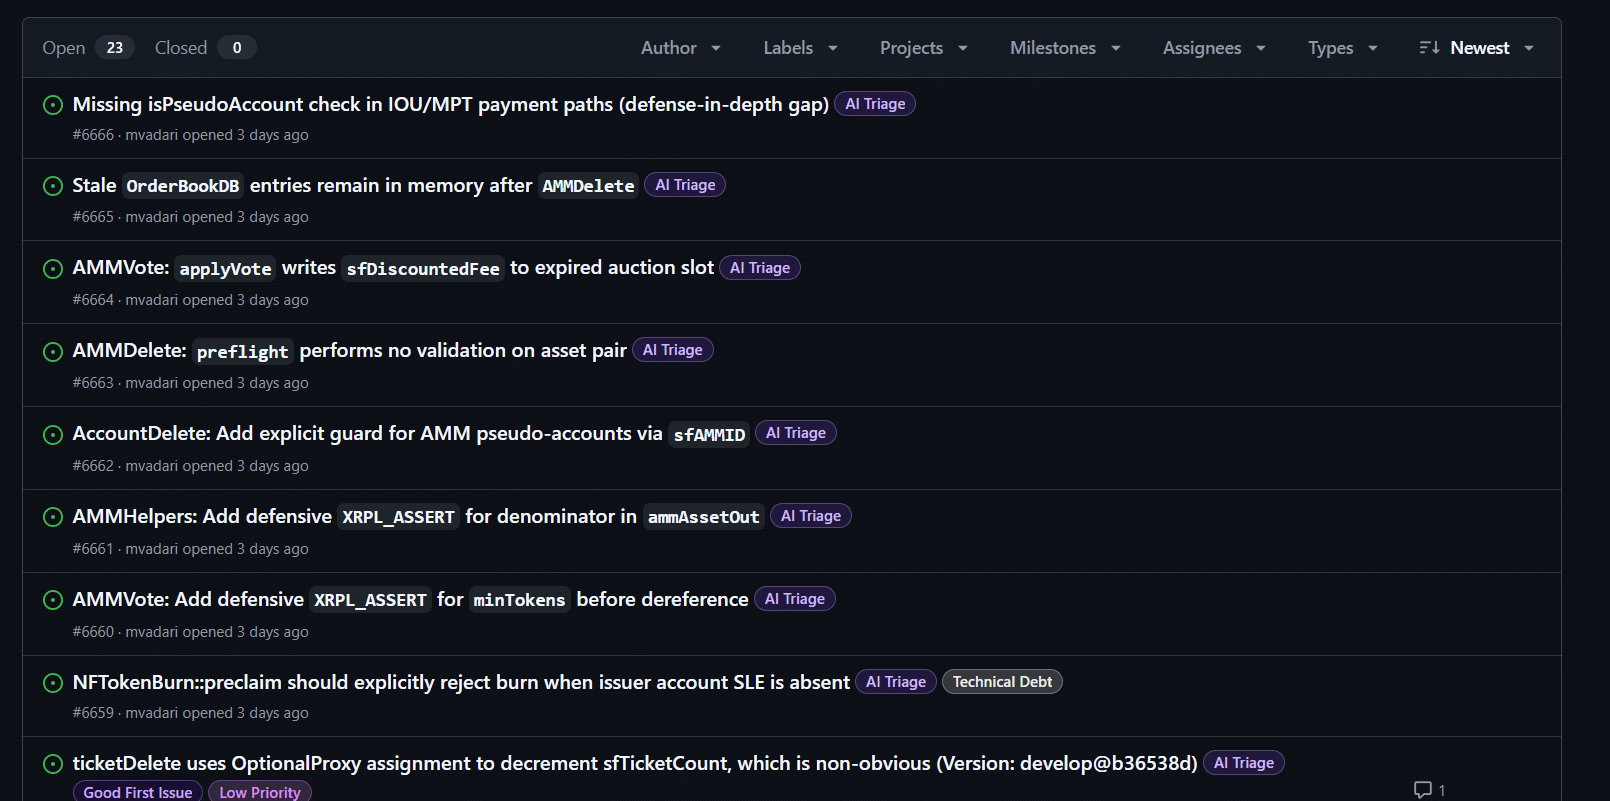The width and height of the screenshot is (1610, 801).
Task: Click the comment bubble icon on ticketDelete issue
Action: [1422, 790]
